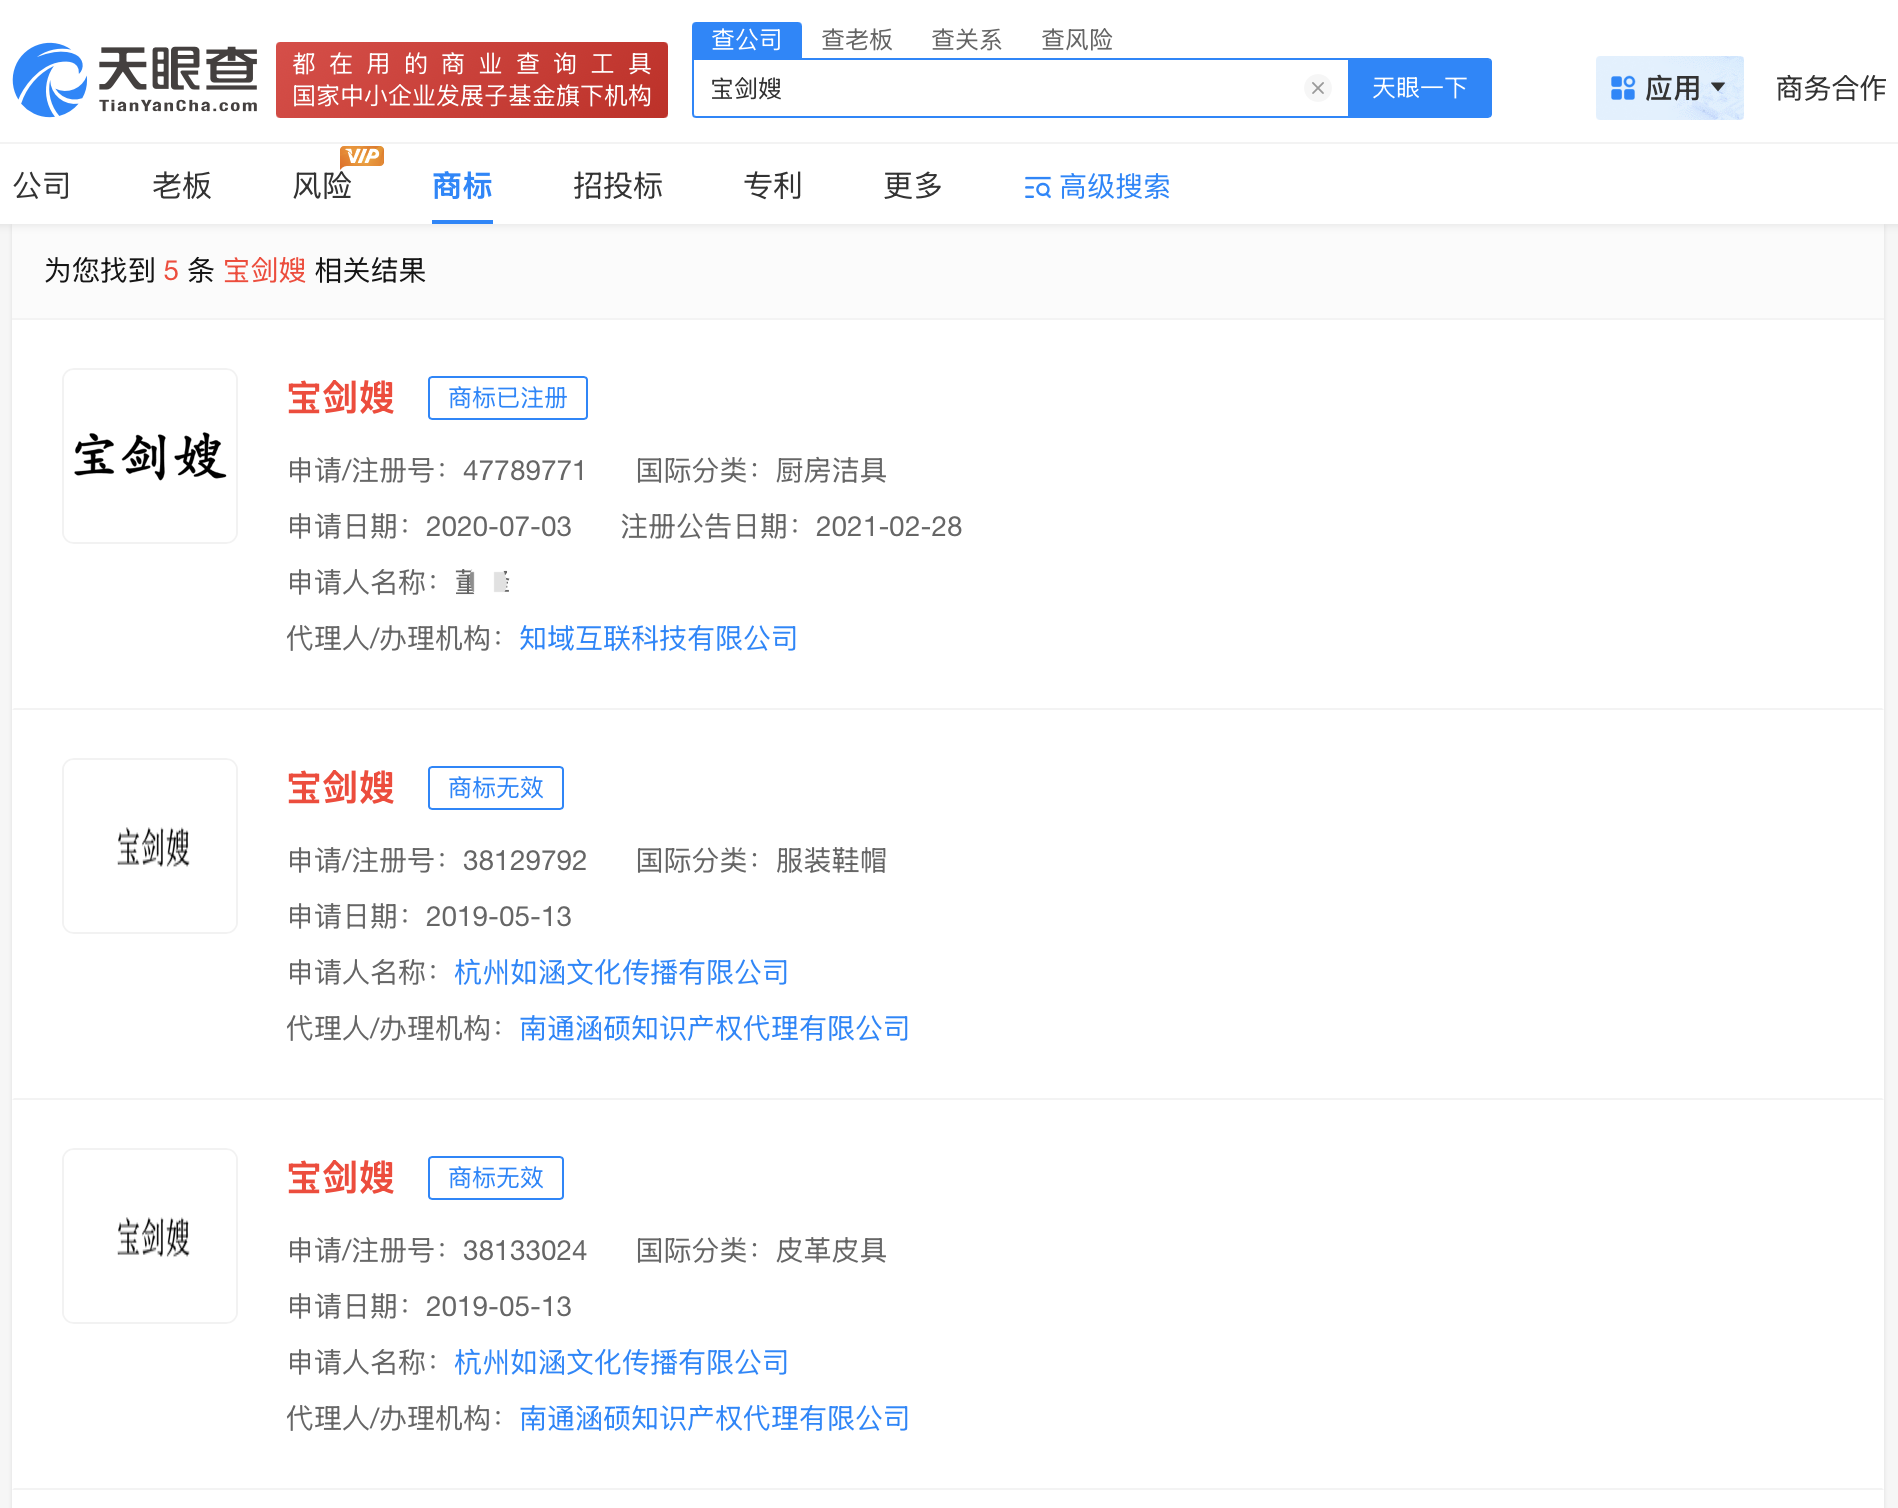Select the 查公司 search tab

746,40
